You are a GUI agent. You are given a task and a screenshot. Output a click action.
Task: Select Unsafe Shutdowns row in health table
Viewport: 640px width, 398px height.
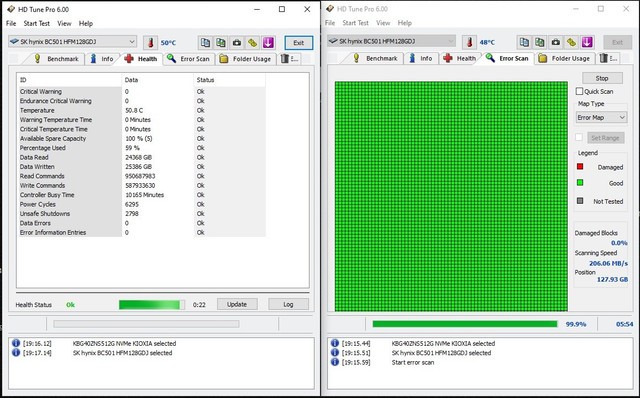click(x=142, y=213)
